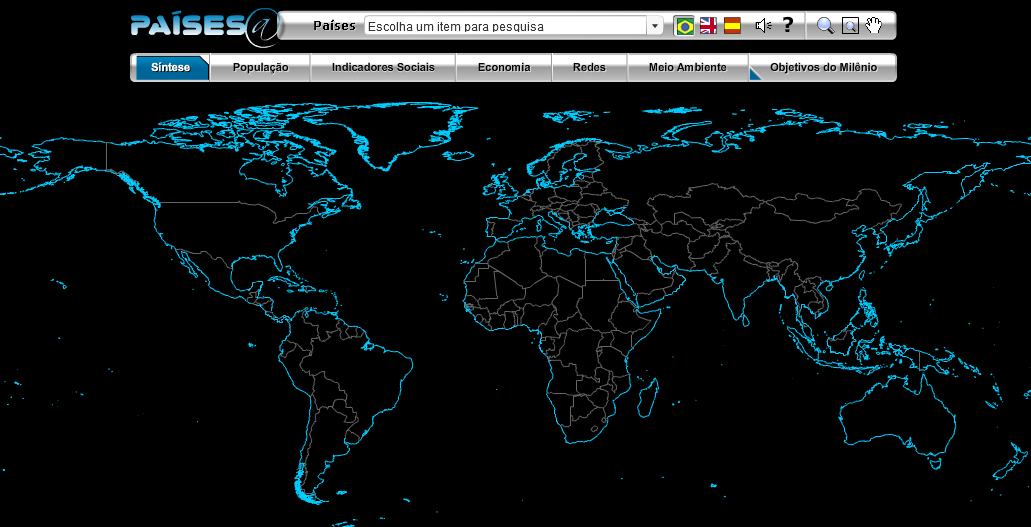Open the Redes tab

pos(589,68)
